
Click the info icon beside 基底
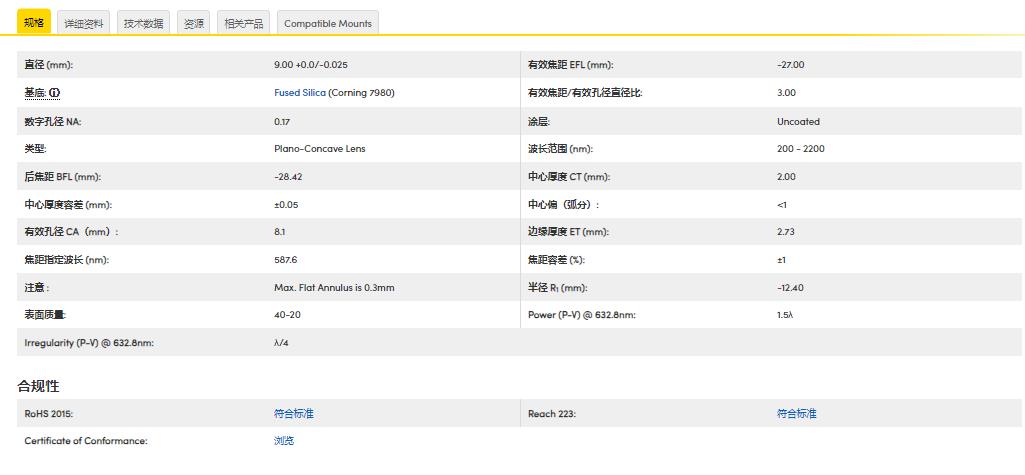pyautogui.click(x=55, y=93)
